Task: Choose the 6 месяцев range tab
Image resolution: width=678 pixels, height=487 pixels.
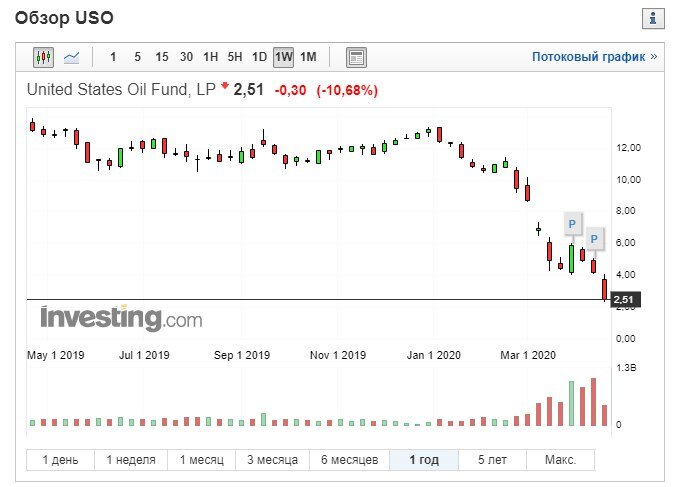Action: pyautogui.click(x=349, y=460)
